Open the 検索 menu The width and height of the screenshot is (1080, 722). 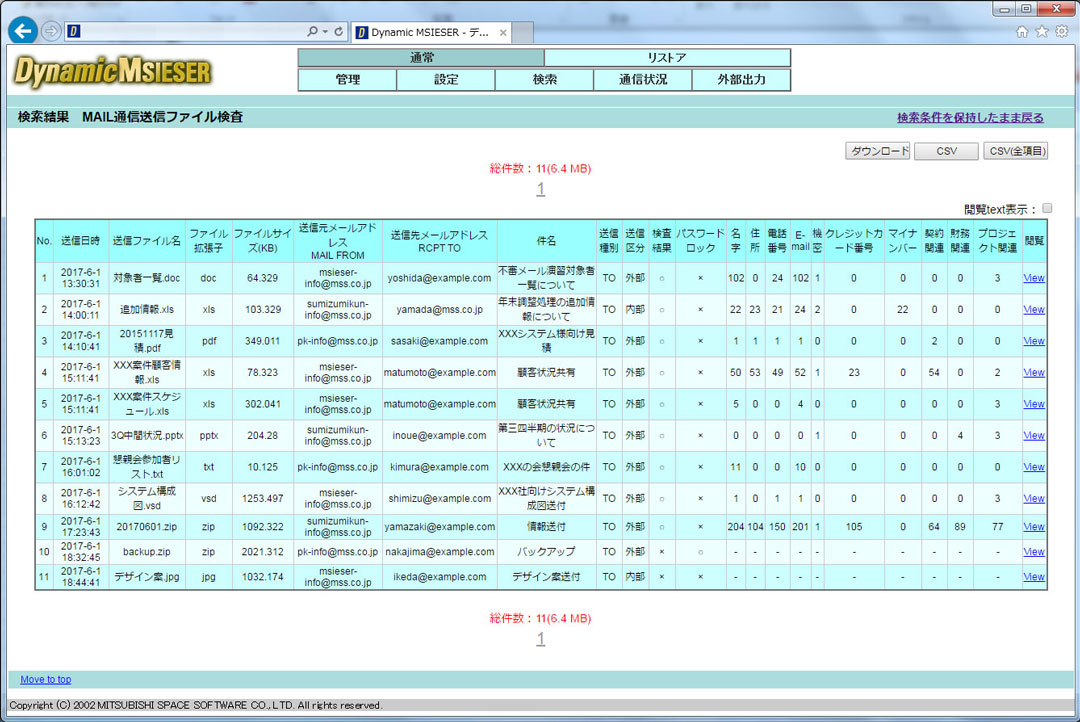[x=544, y=80]
